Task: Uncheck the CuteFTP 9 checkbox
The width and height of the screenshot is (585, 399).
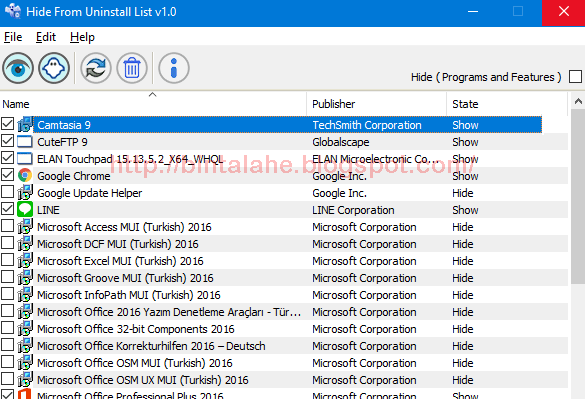Action: click(x=7, y=141)
